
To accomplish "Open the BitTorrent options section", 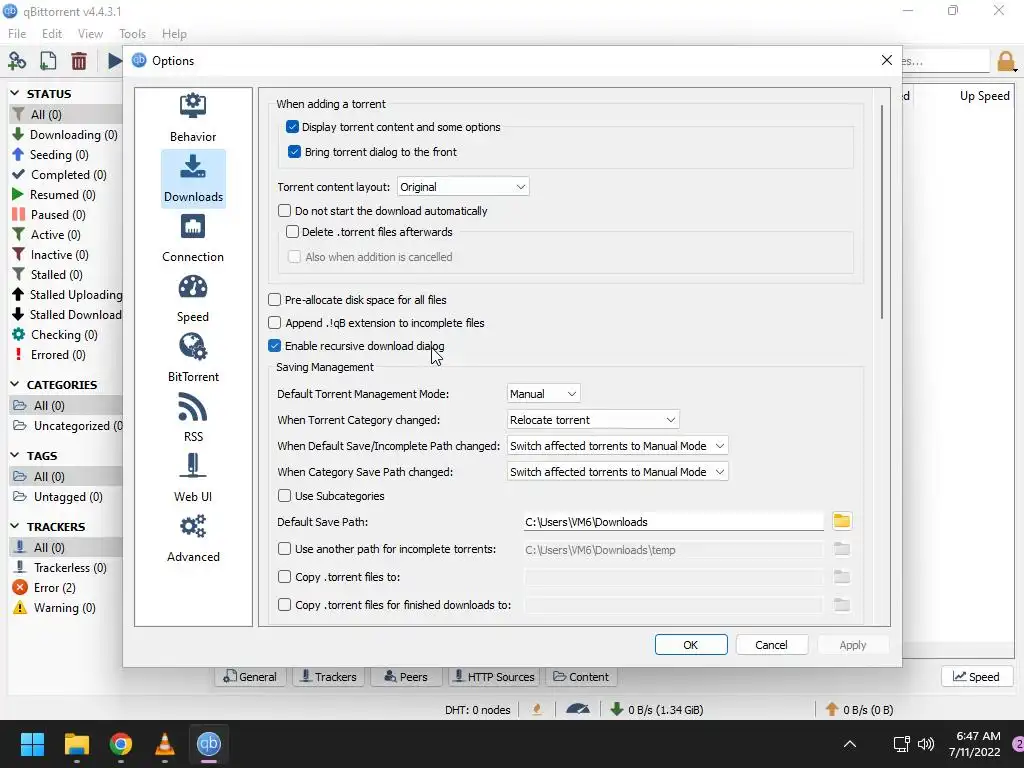I will [193, 359].
